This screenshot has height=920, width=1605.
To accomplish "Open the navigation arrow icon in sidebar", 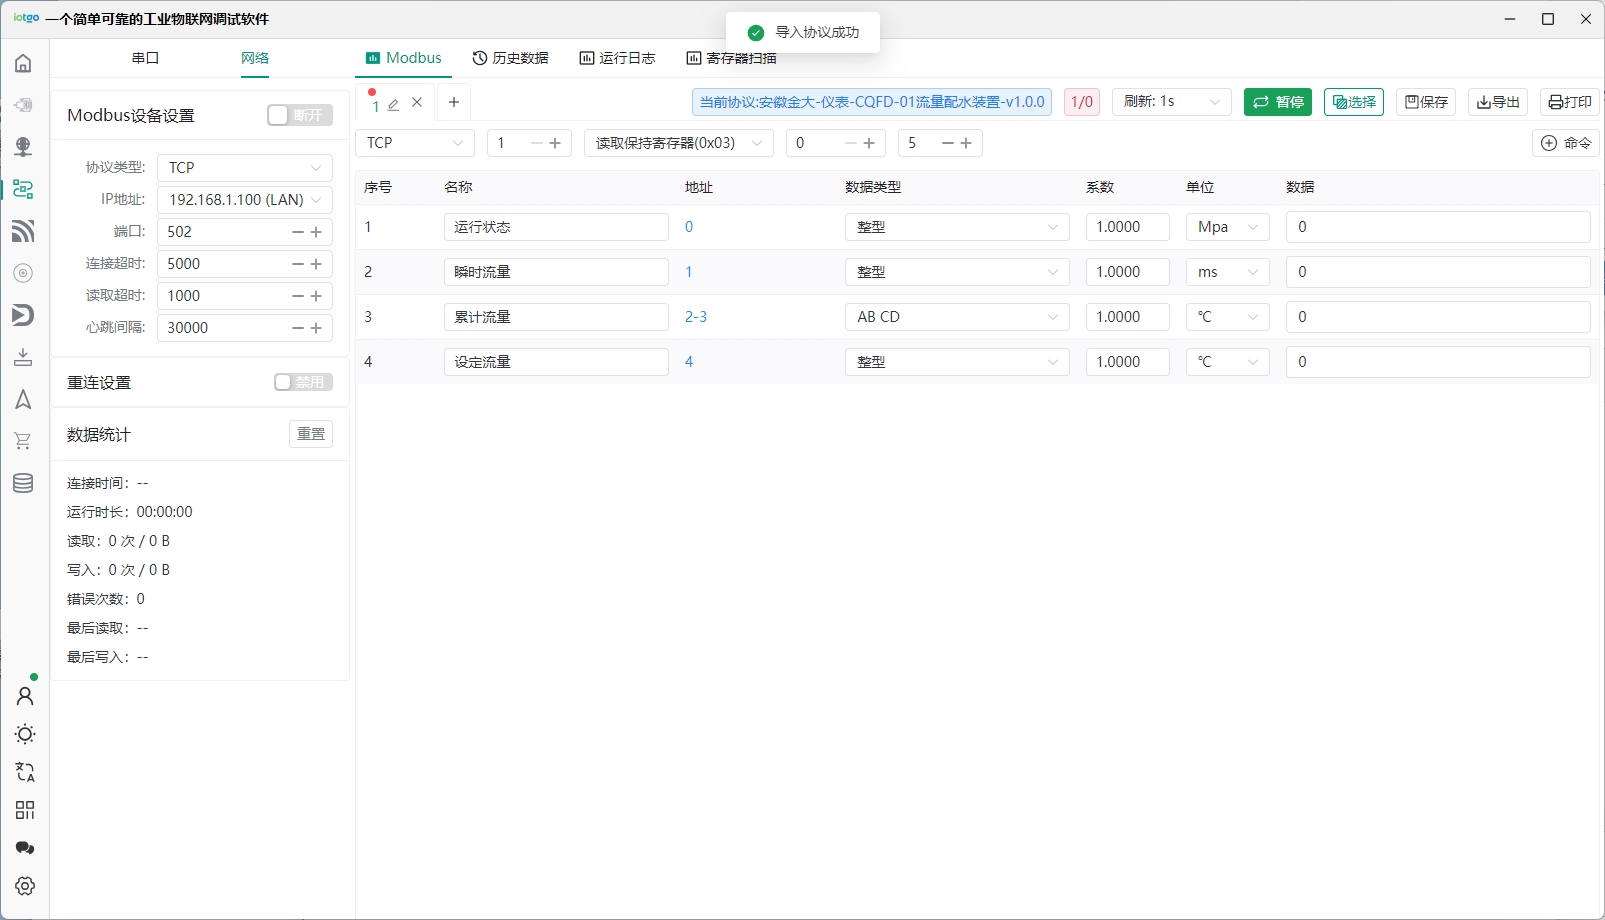I will pyautogui.click(x=23, y=400).
